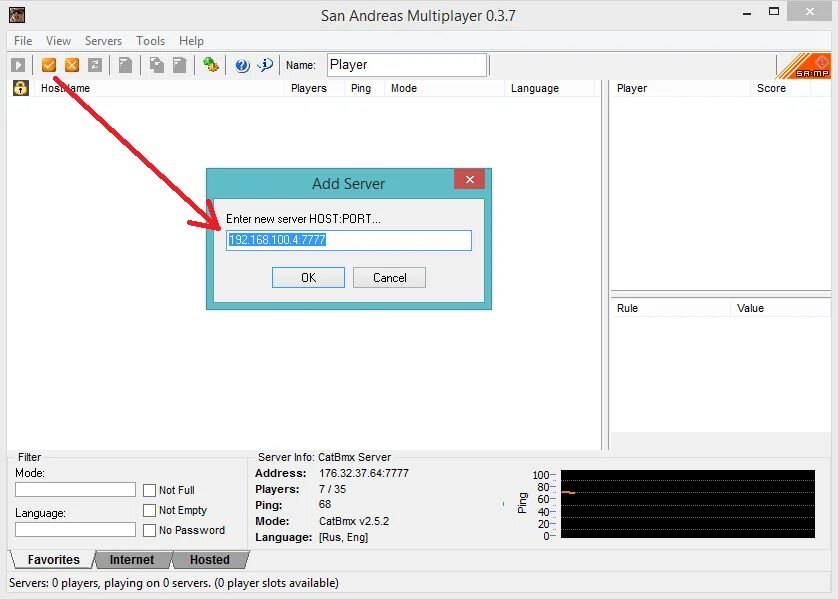Click the About info icon
The width and height of the screenshot is (839, 600).
click(265, 65)
